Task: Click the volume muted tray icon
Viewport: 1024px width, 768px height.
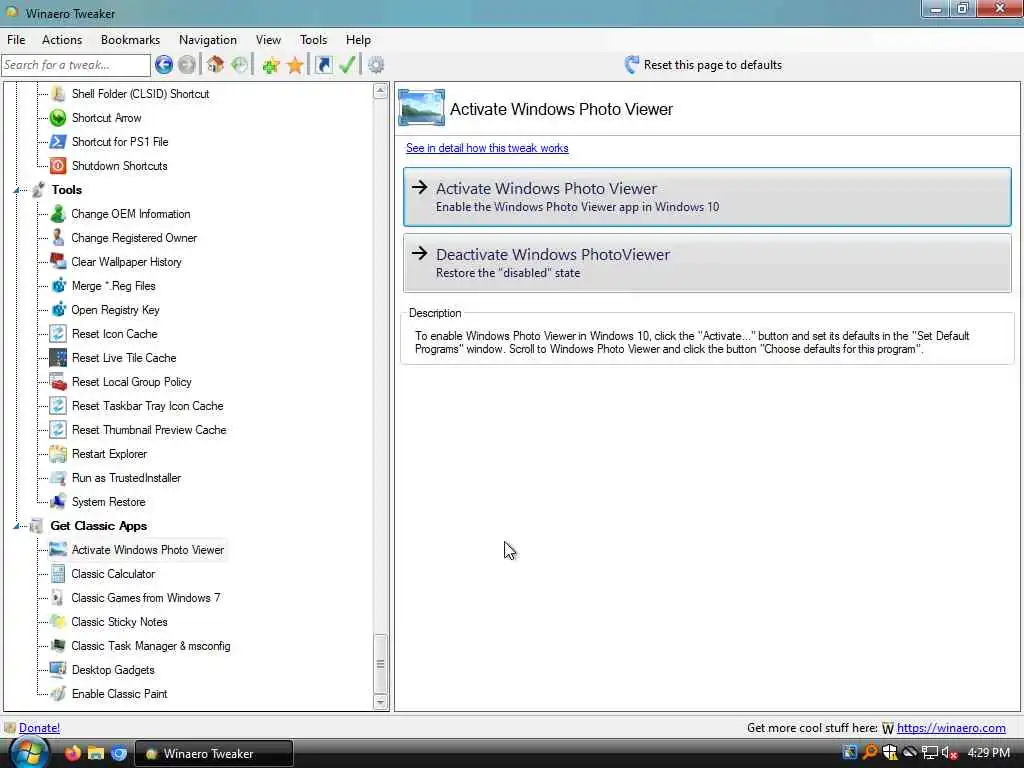Action: [x=950, y=753]
